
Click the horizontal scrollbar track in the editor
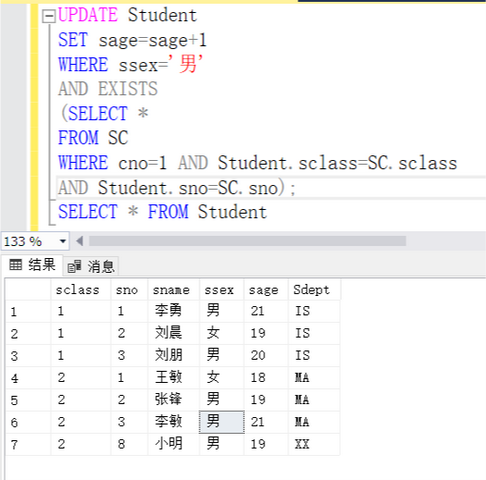pyautogui.click(x=247, y=241)
